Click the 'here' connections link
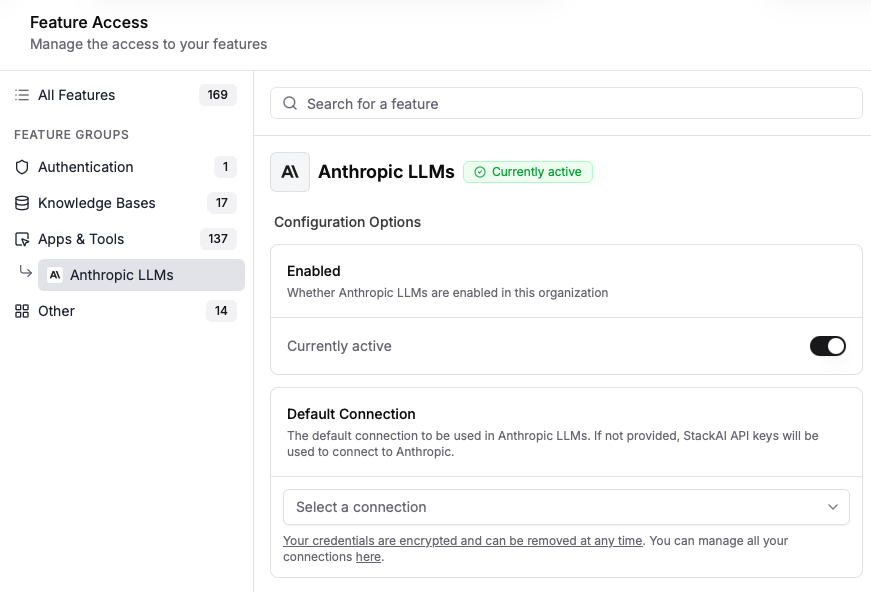 click(x=368, y=557)
